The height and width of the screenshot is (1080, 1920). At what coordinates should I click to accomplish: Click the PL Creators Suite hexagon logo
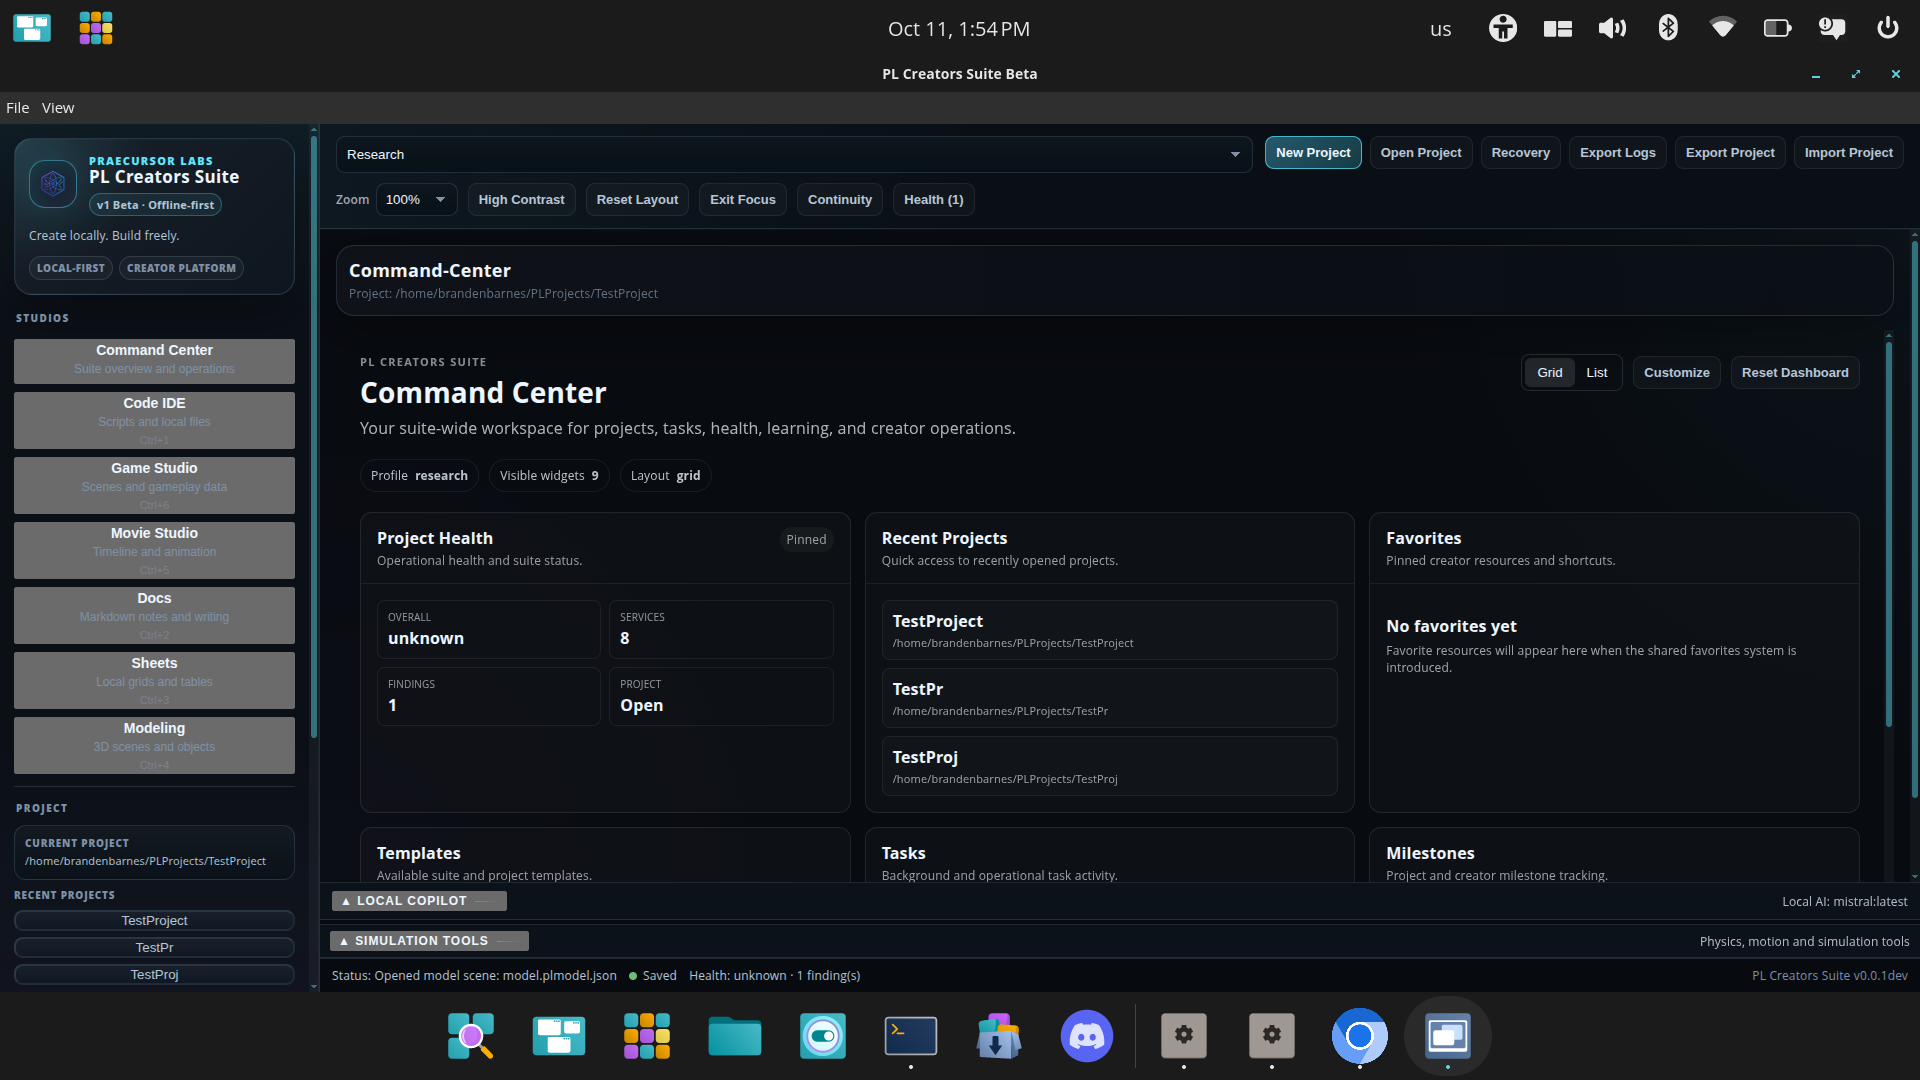pos(53,184)
